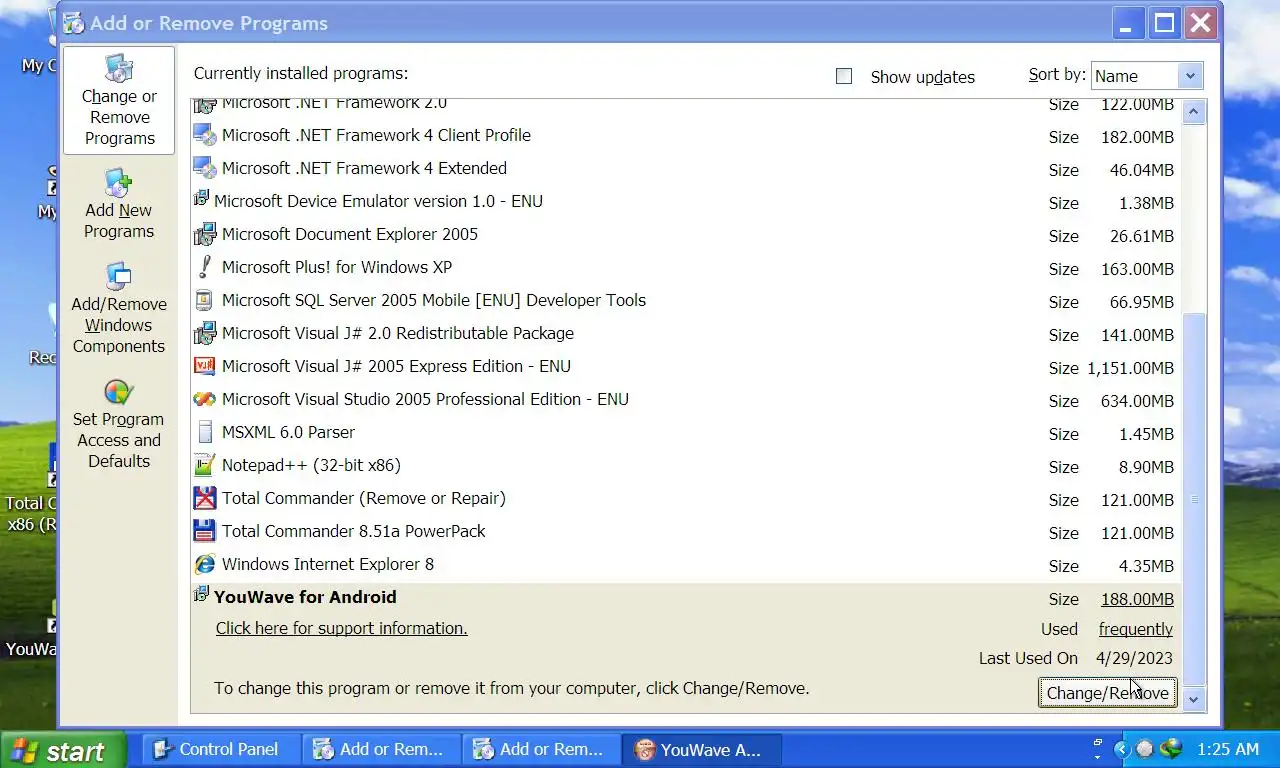Screen dimensions: 1280x768
Task: Select SQL Server 2005 Mobile Developer Tools entry
Action: [x=686, y=300]
